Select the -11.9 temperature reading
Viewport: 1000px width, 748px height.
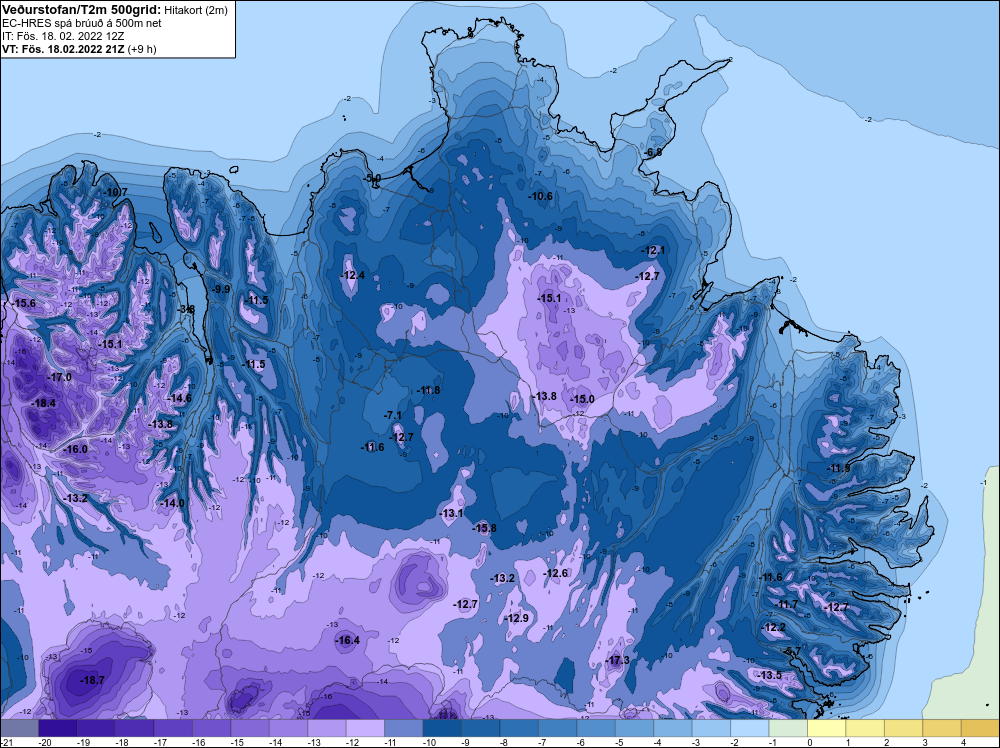(839, 468)
